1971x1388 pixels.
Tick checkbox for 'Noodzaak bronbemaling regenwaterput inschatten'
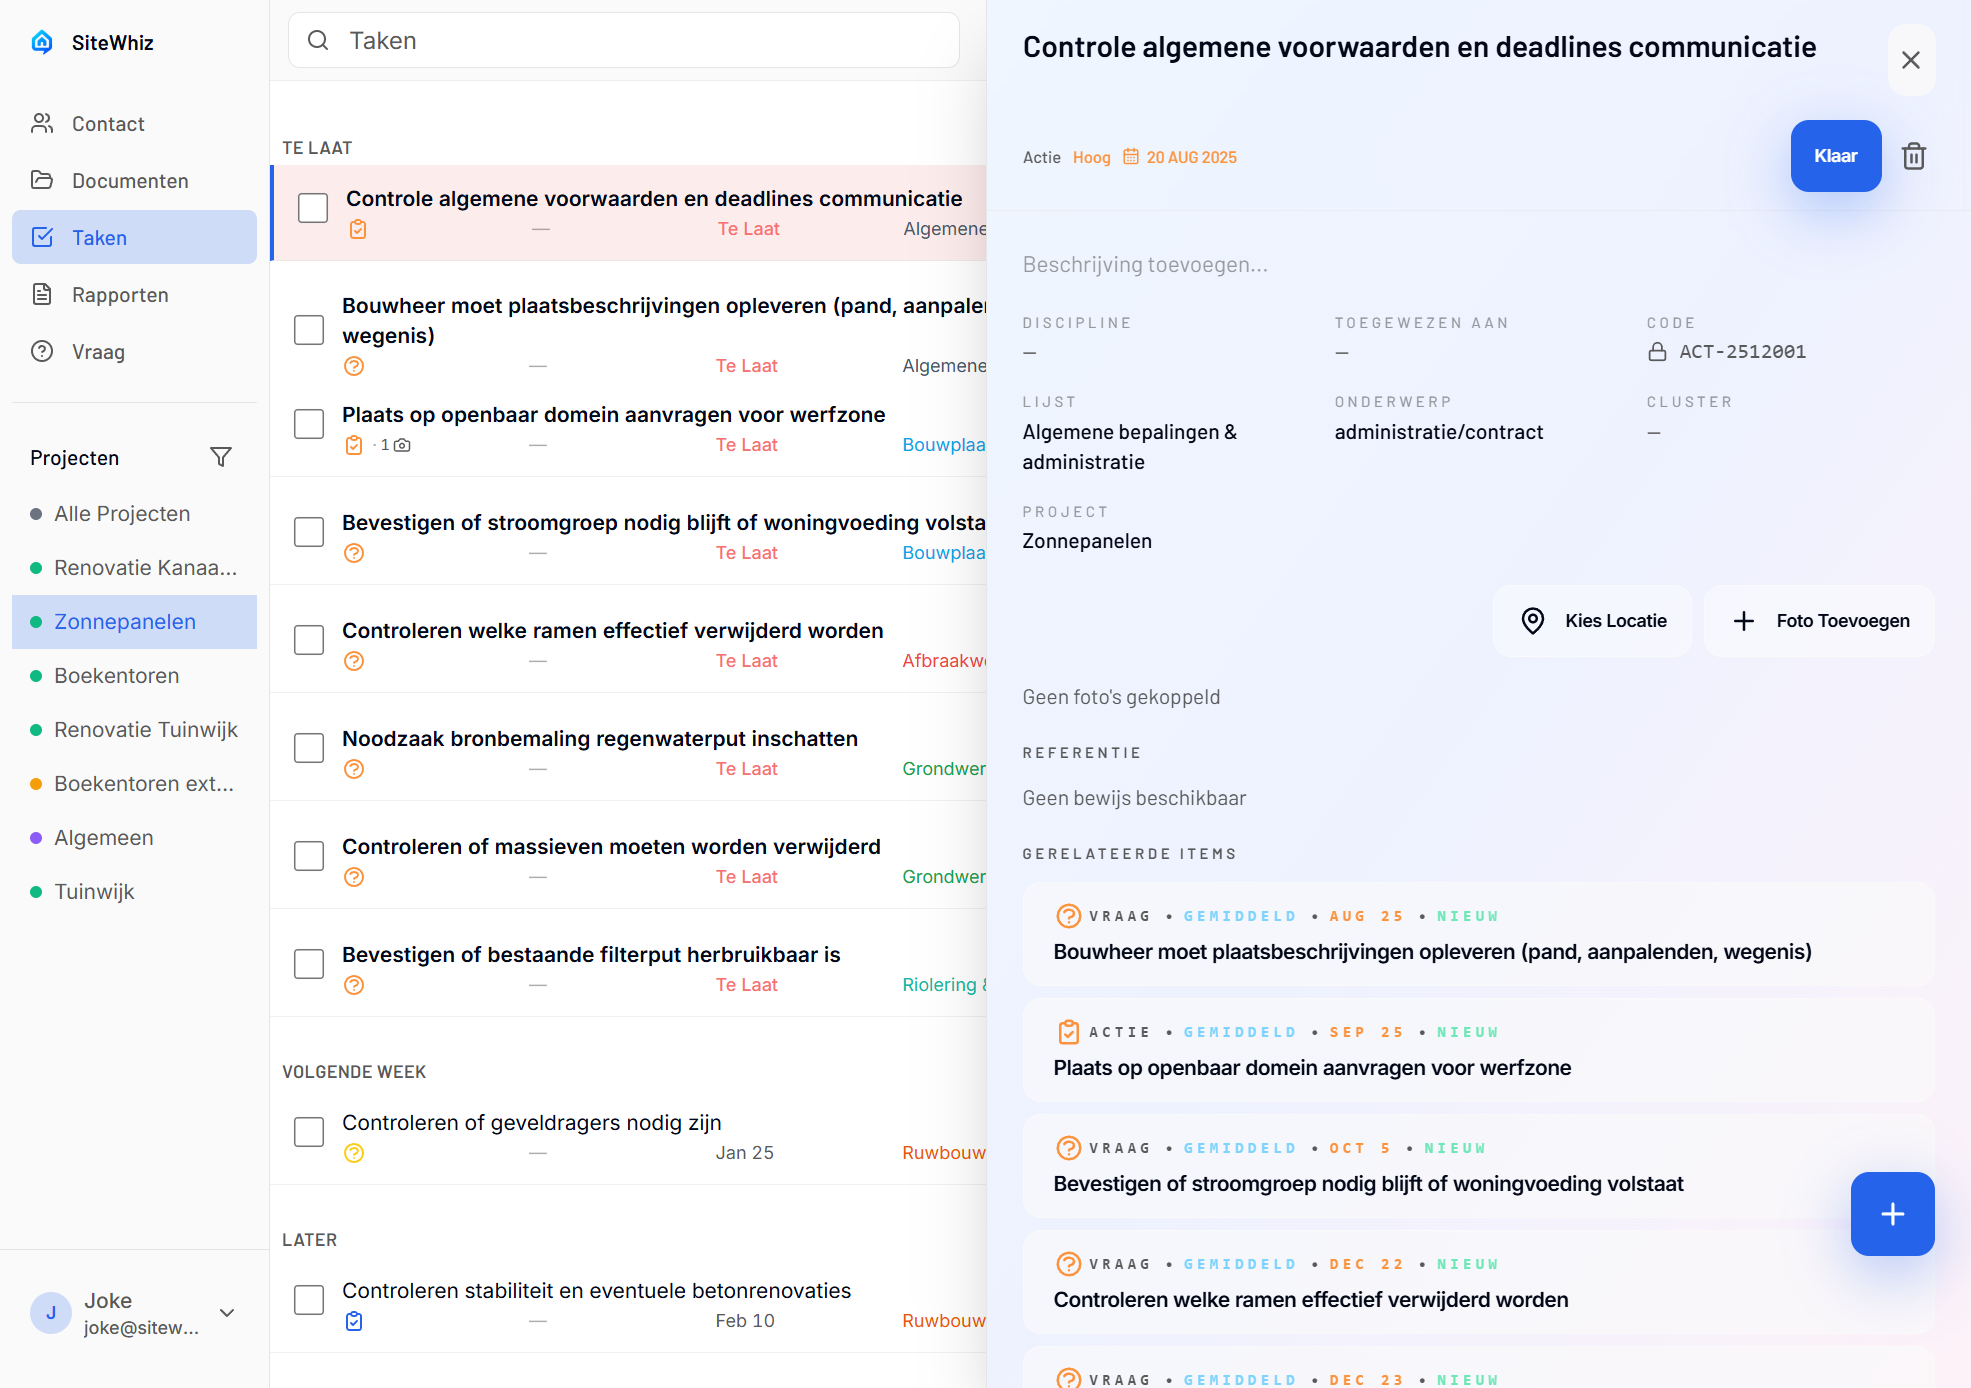coord(309,748)
